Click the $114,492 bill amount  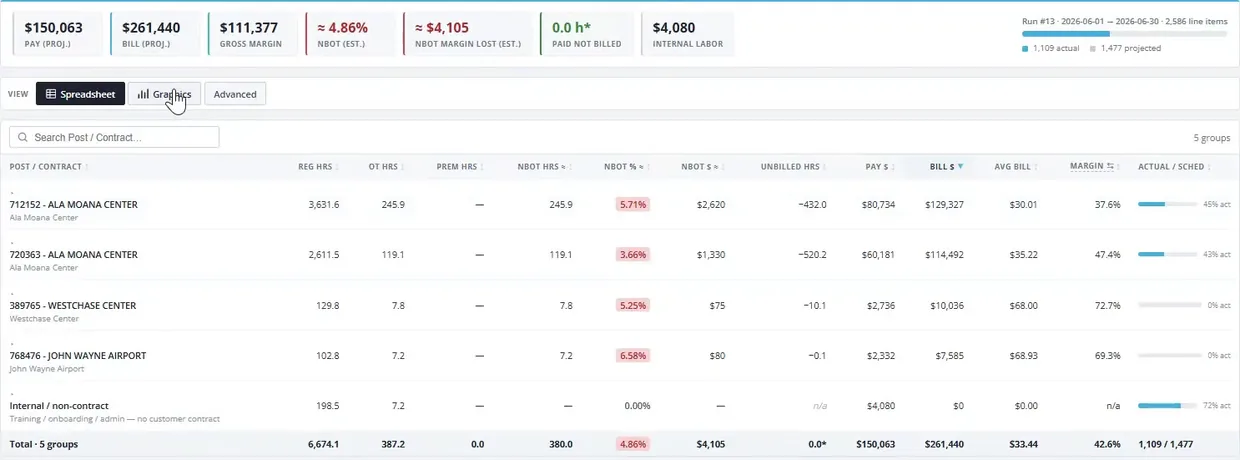[946, 254]
